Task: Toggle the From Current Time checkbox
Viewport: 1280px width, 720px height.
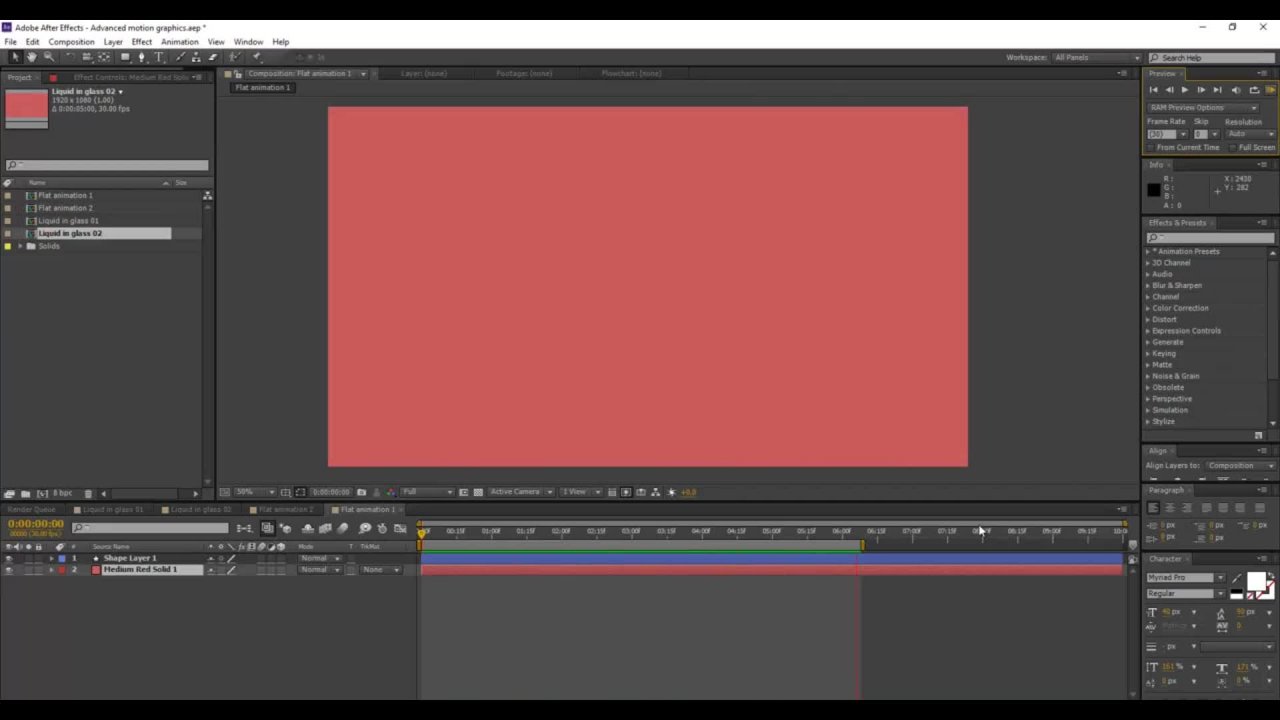Action: (x=1151, y=148)
